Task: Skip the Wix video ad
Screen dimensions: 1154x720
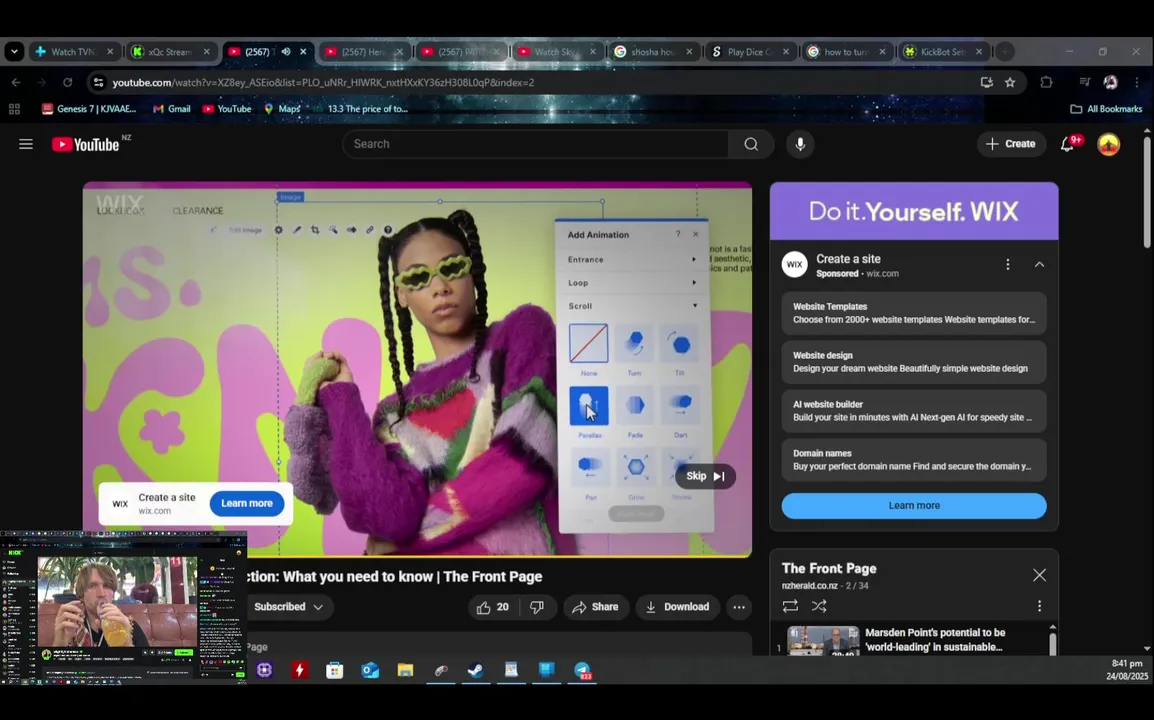Action: point(705,476)
